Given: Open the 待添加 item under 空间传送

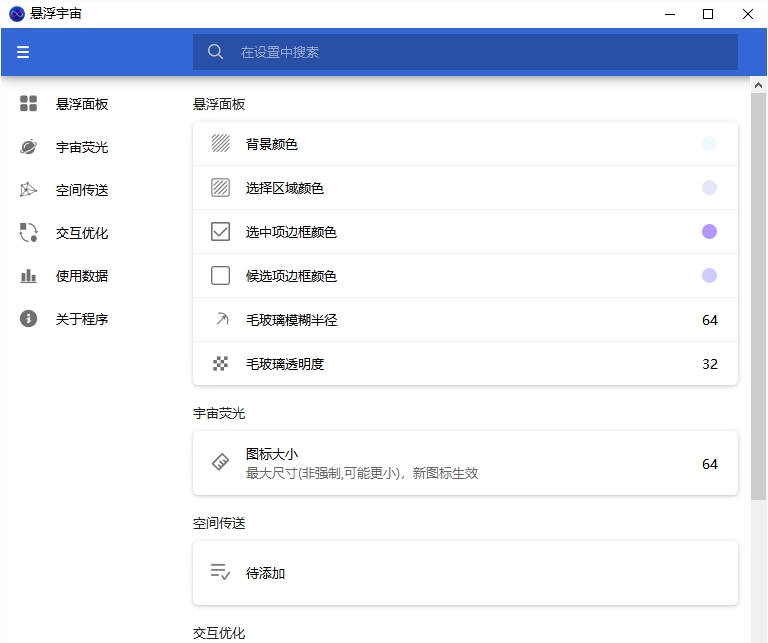Looking at the screenshot, I should pos(465,573).
